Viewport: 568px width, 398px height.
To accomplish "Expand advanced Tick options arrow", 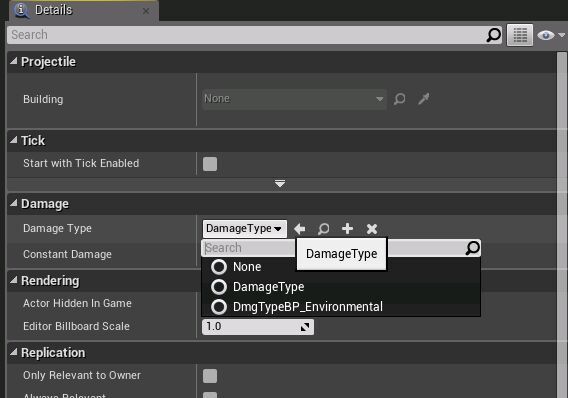I will click(280, 184).
